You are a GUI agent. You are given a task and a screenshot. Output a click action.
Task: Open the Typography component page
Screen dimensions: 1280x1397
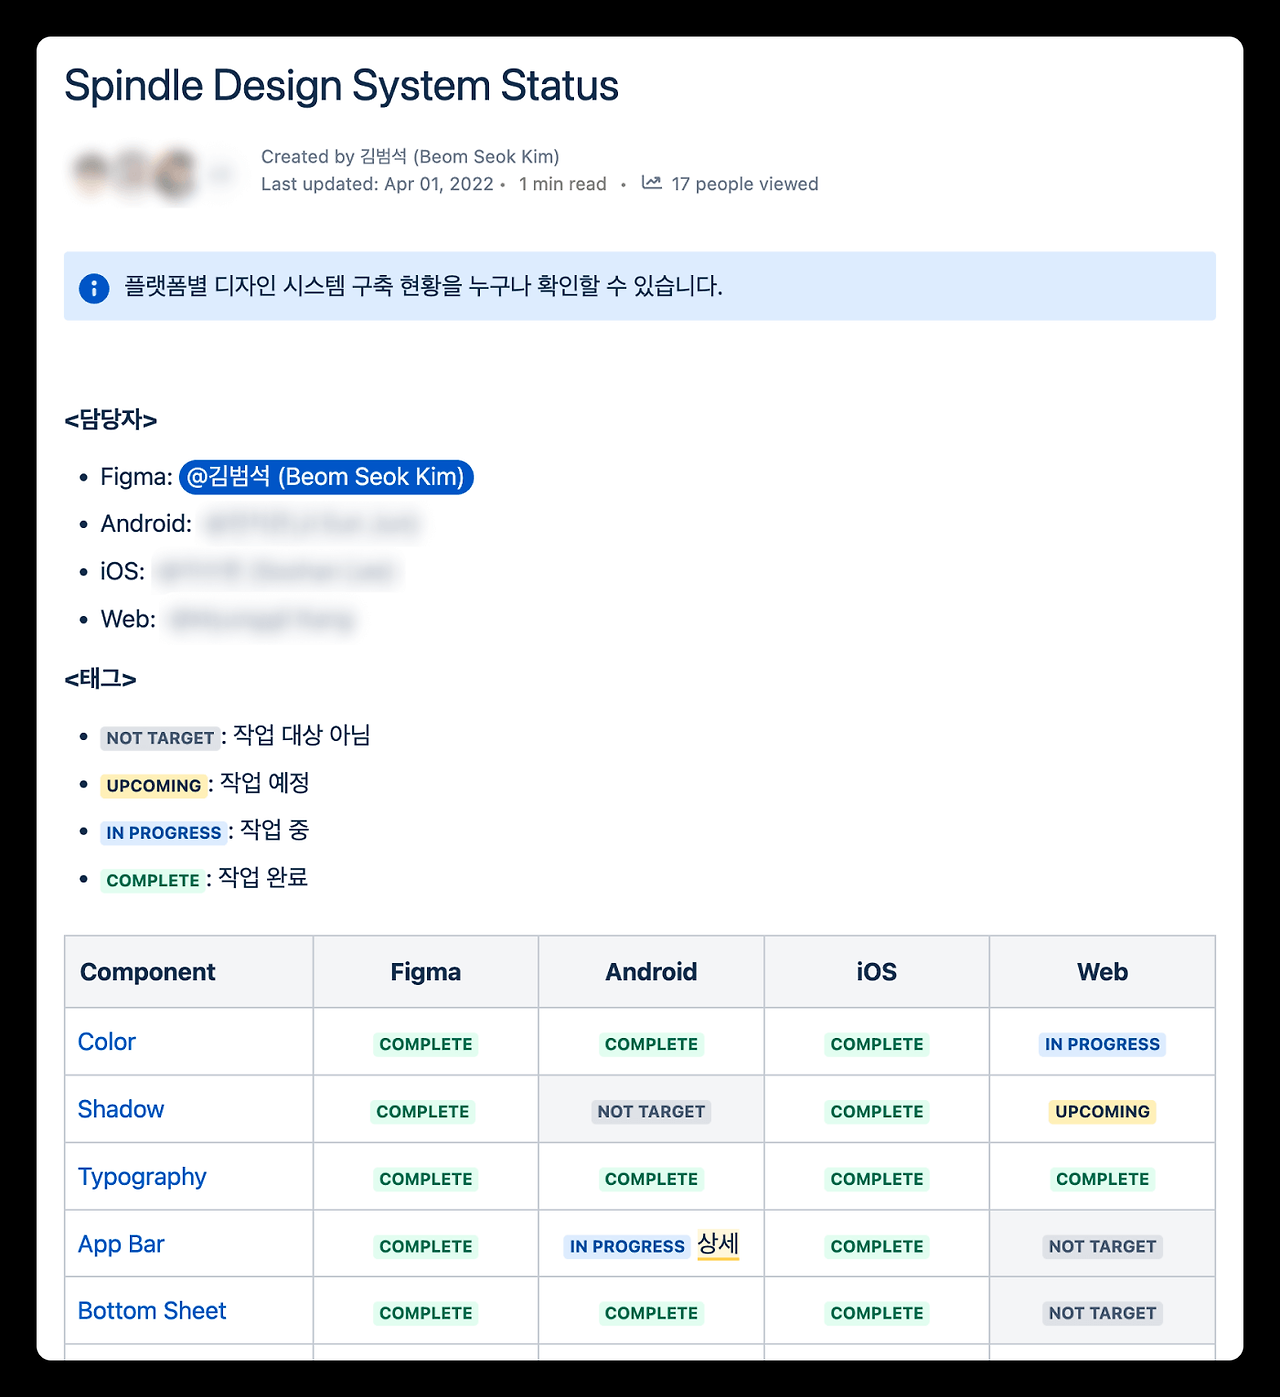click(142, 1176)
